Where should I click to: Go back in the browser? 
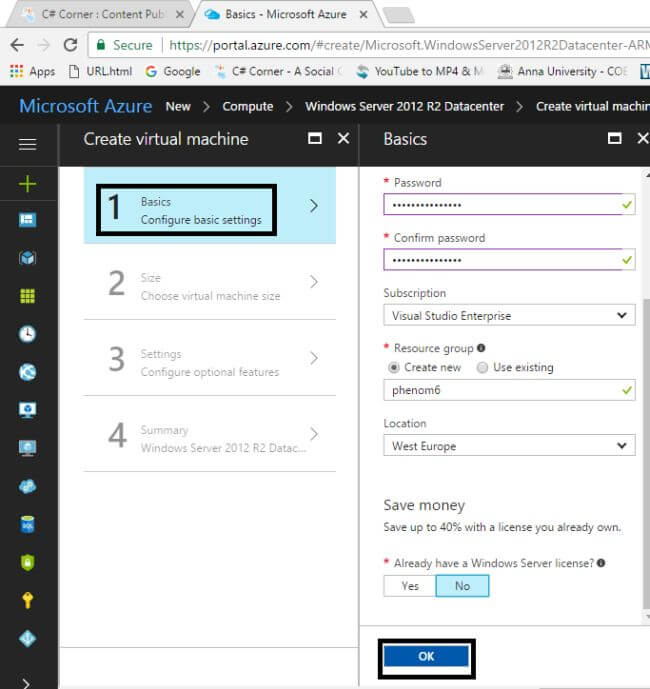(x=17, y=45)
